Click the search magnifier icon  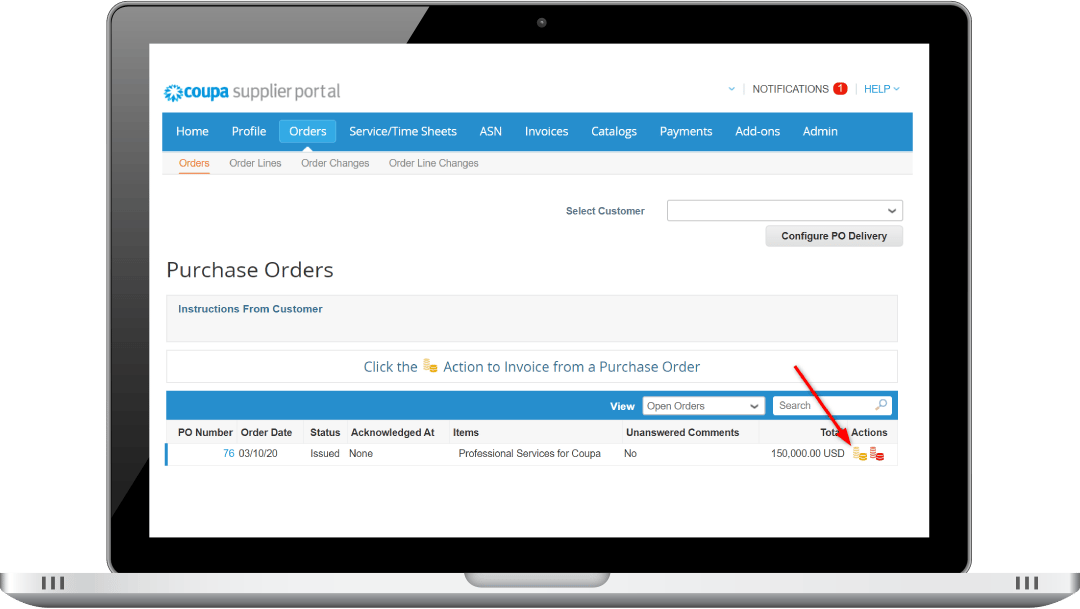pos(880,405)
